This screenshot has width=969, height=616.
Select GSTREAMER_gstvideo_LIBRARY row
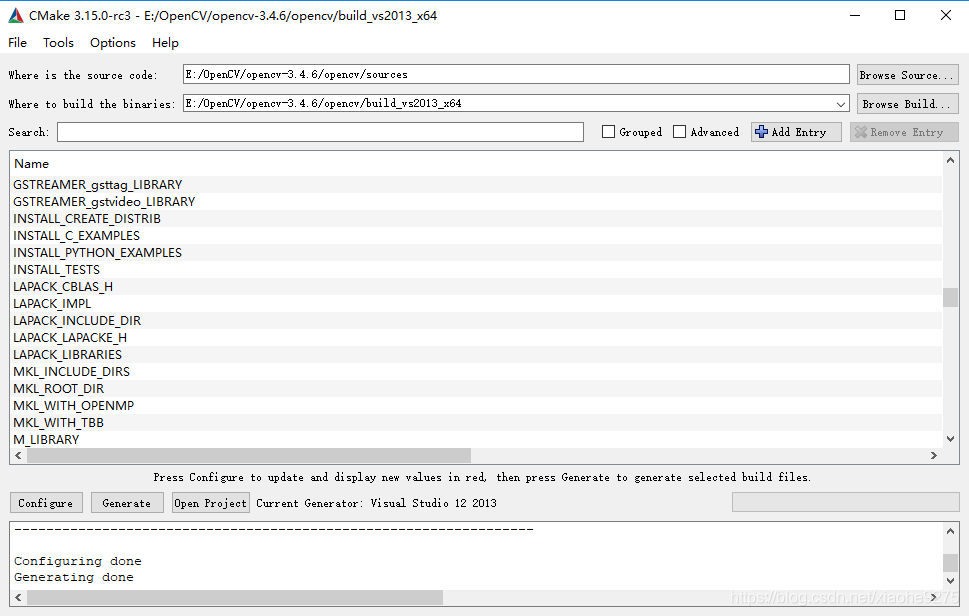(x=476, y=201)
